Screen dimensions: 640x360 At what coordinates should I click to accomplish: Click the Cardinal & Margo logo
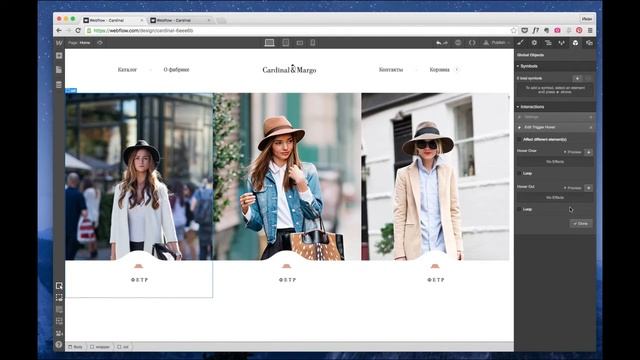[x=289, y=70]
